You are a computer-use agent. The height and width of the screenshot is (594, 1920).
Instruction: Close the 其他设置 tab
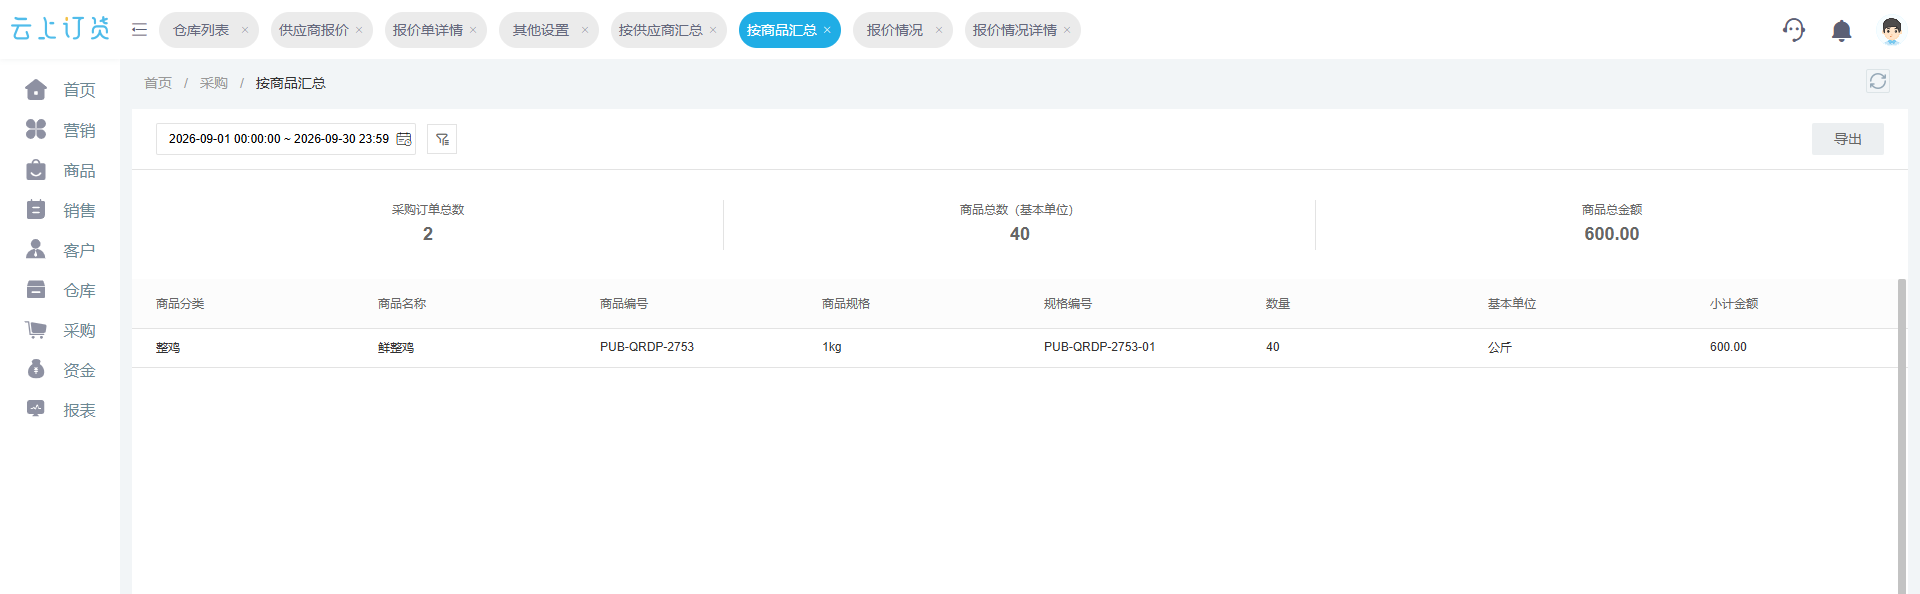585,30
